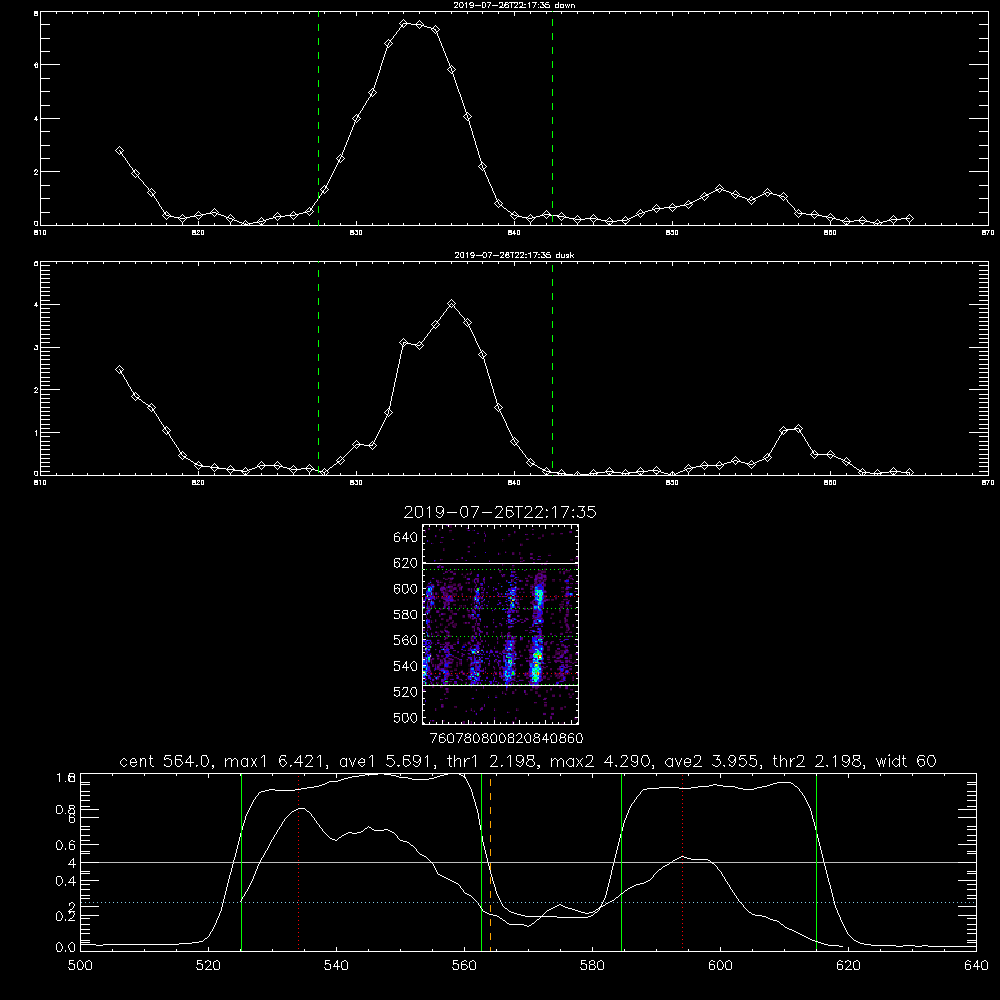The height and width of the screenshot is (1000, 1000).
Task: Click the first diamond data point of dawn curve
Action: point(119,151)
